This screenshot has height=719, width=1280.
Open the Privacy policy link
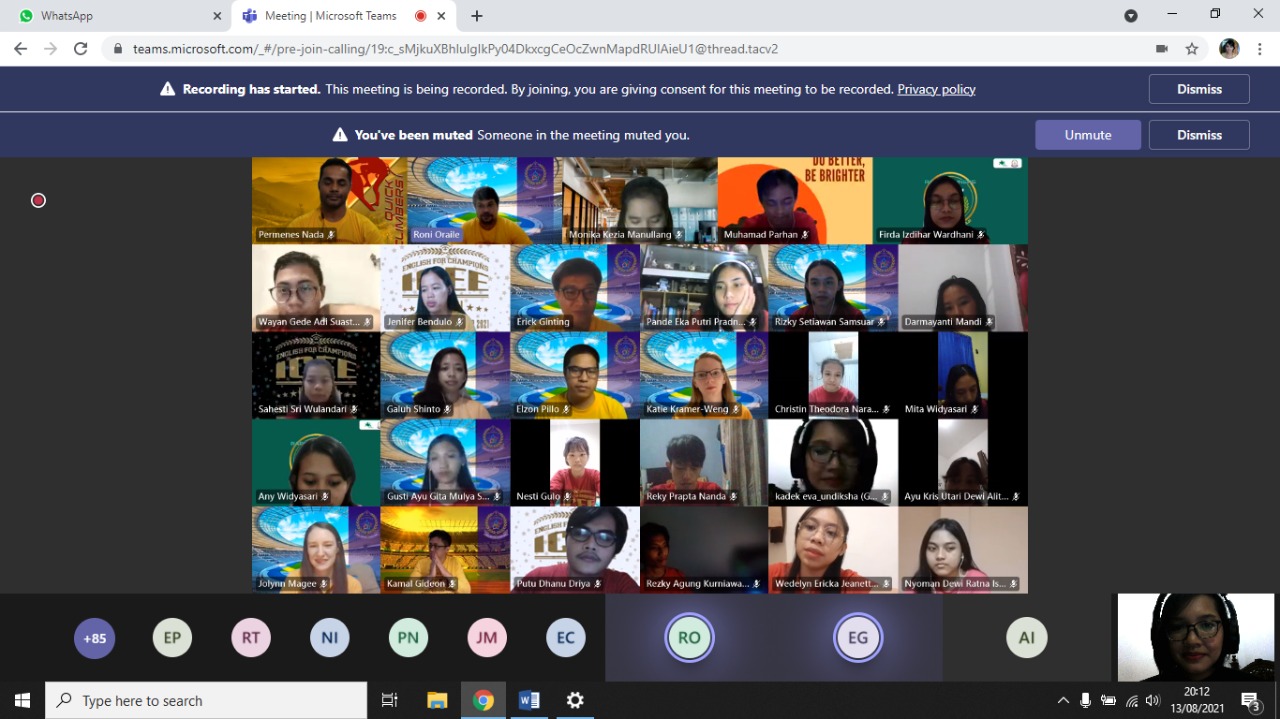point(936,89)
